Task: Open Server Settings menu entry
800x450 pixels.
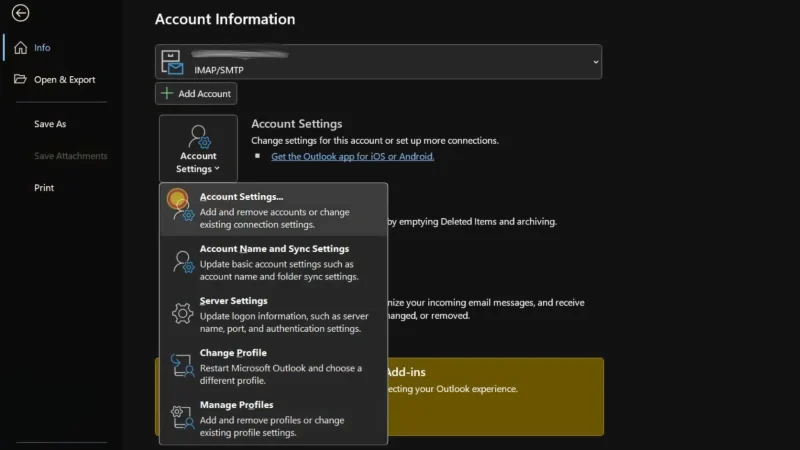Action: (273, 314)
